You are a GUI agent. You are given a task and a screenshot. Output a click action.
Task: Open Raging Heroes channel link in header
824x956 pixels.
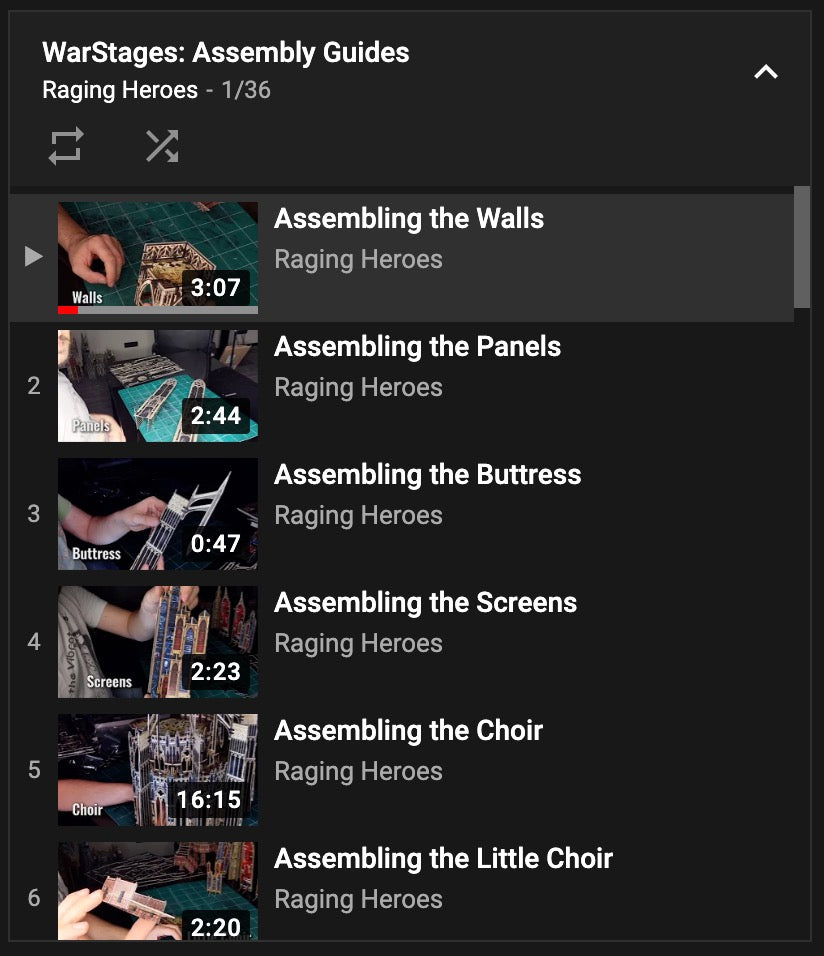[x=120, y=90]
